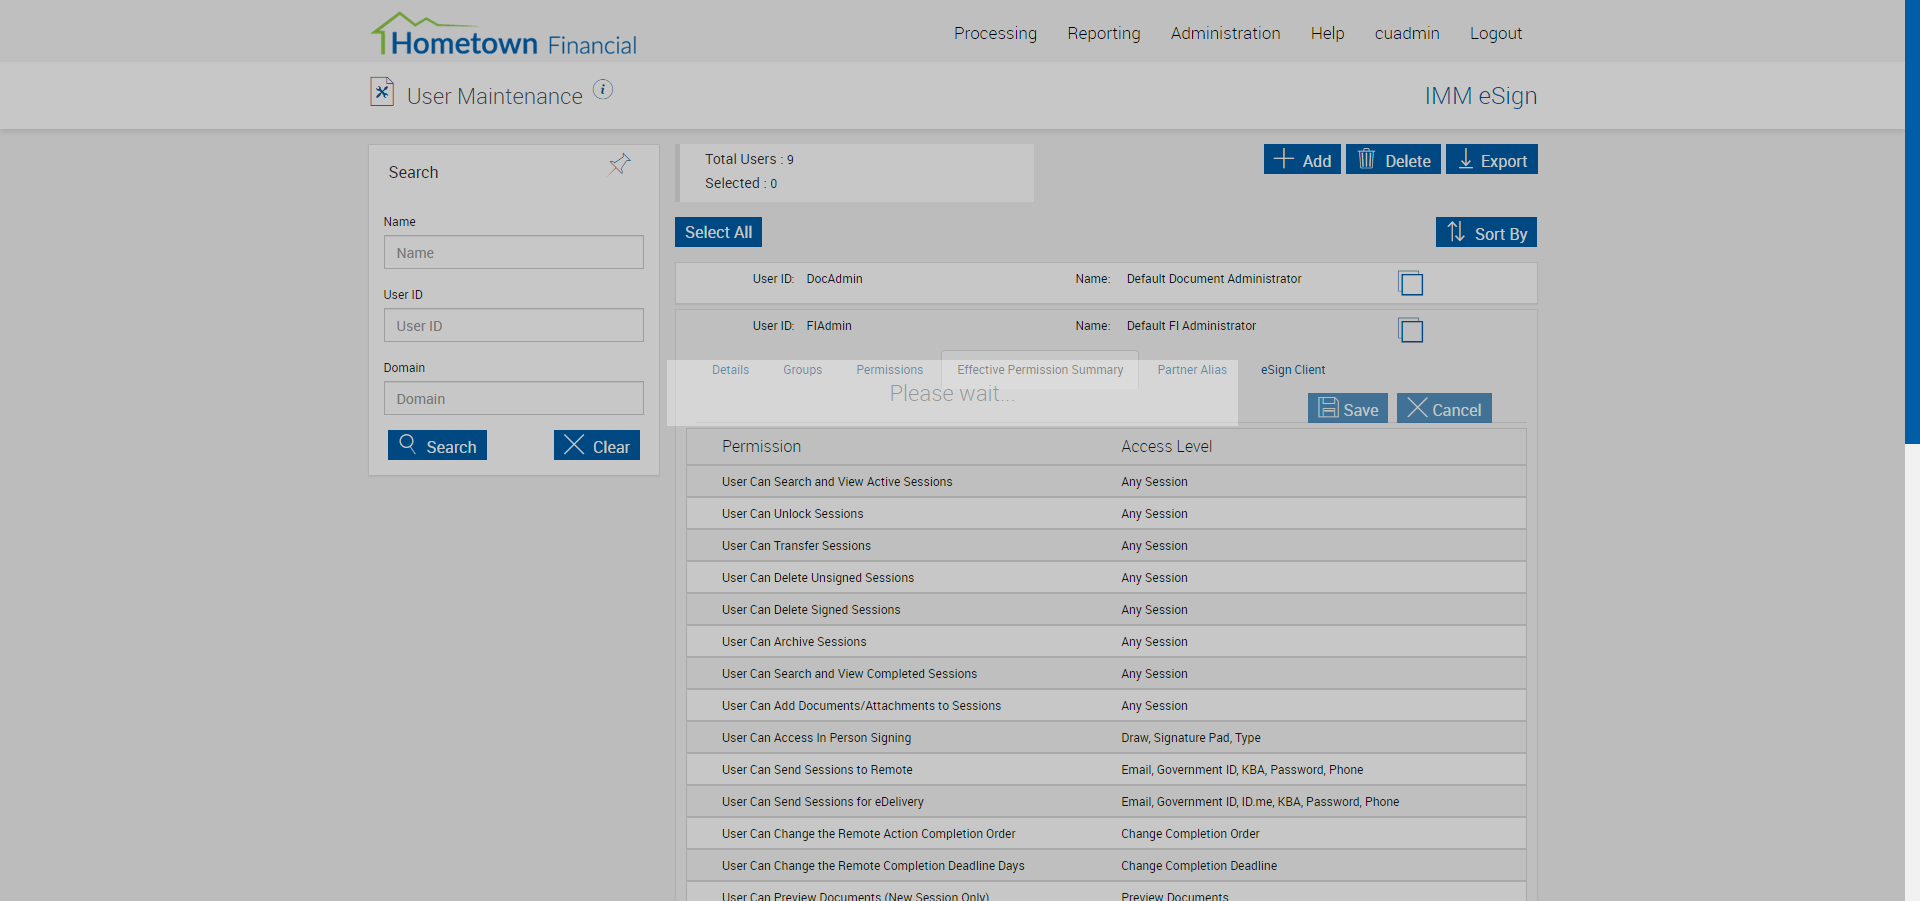
Task: Select the 'User Can Unlock Sessions' row
Action: pos(1106,513)
